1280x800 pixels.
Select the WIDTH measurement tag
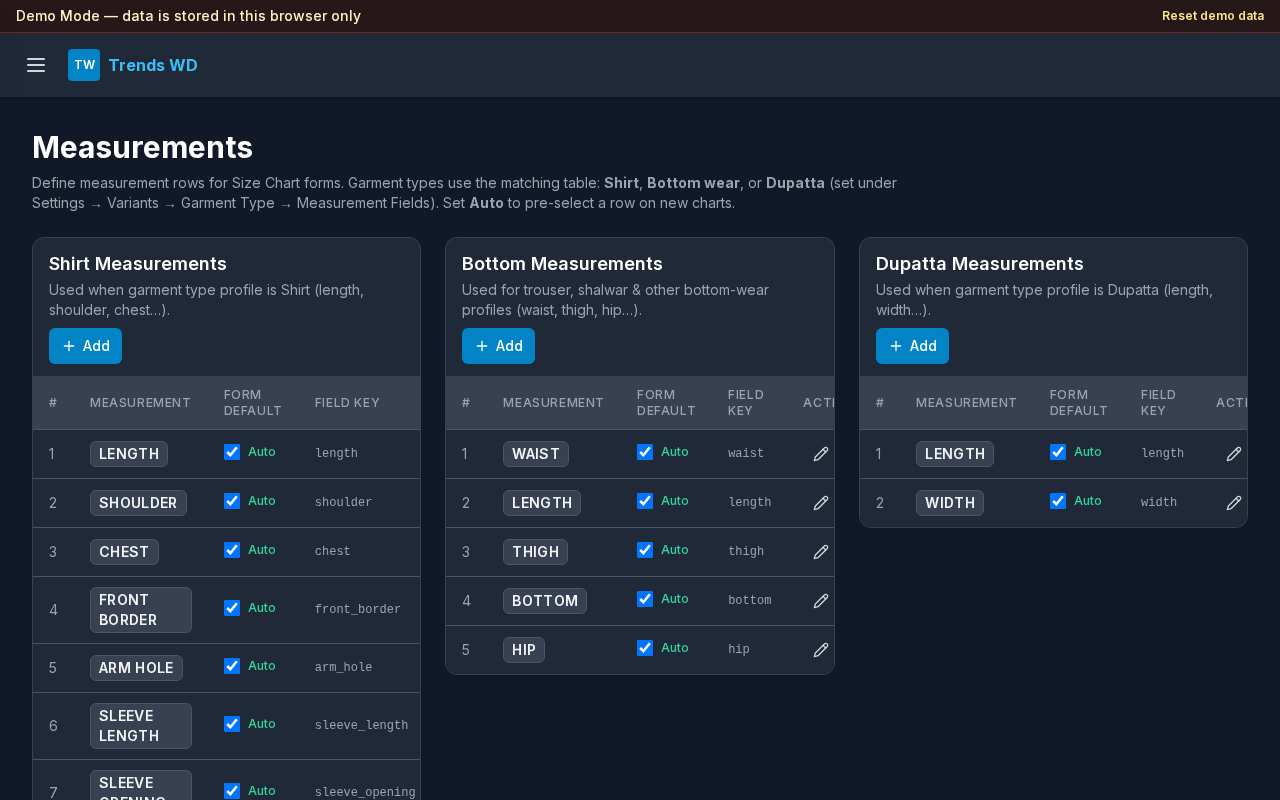pos(950,503)
